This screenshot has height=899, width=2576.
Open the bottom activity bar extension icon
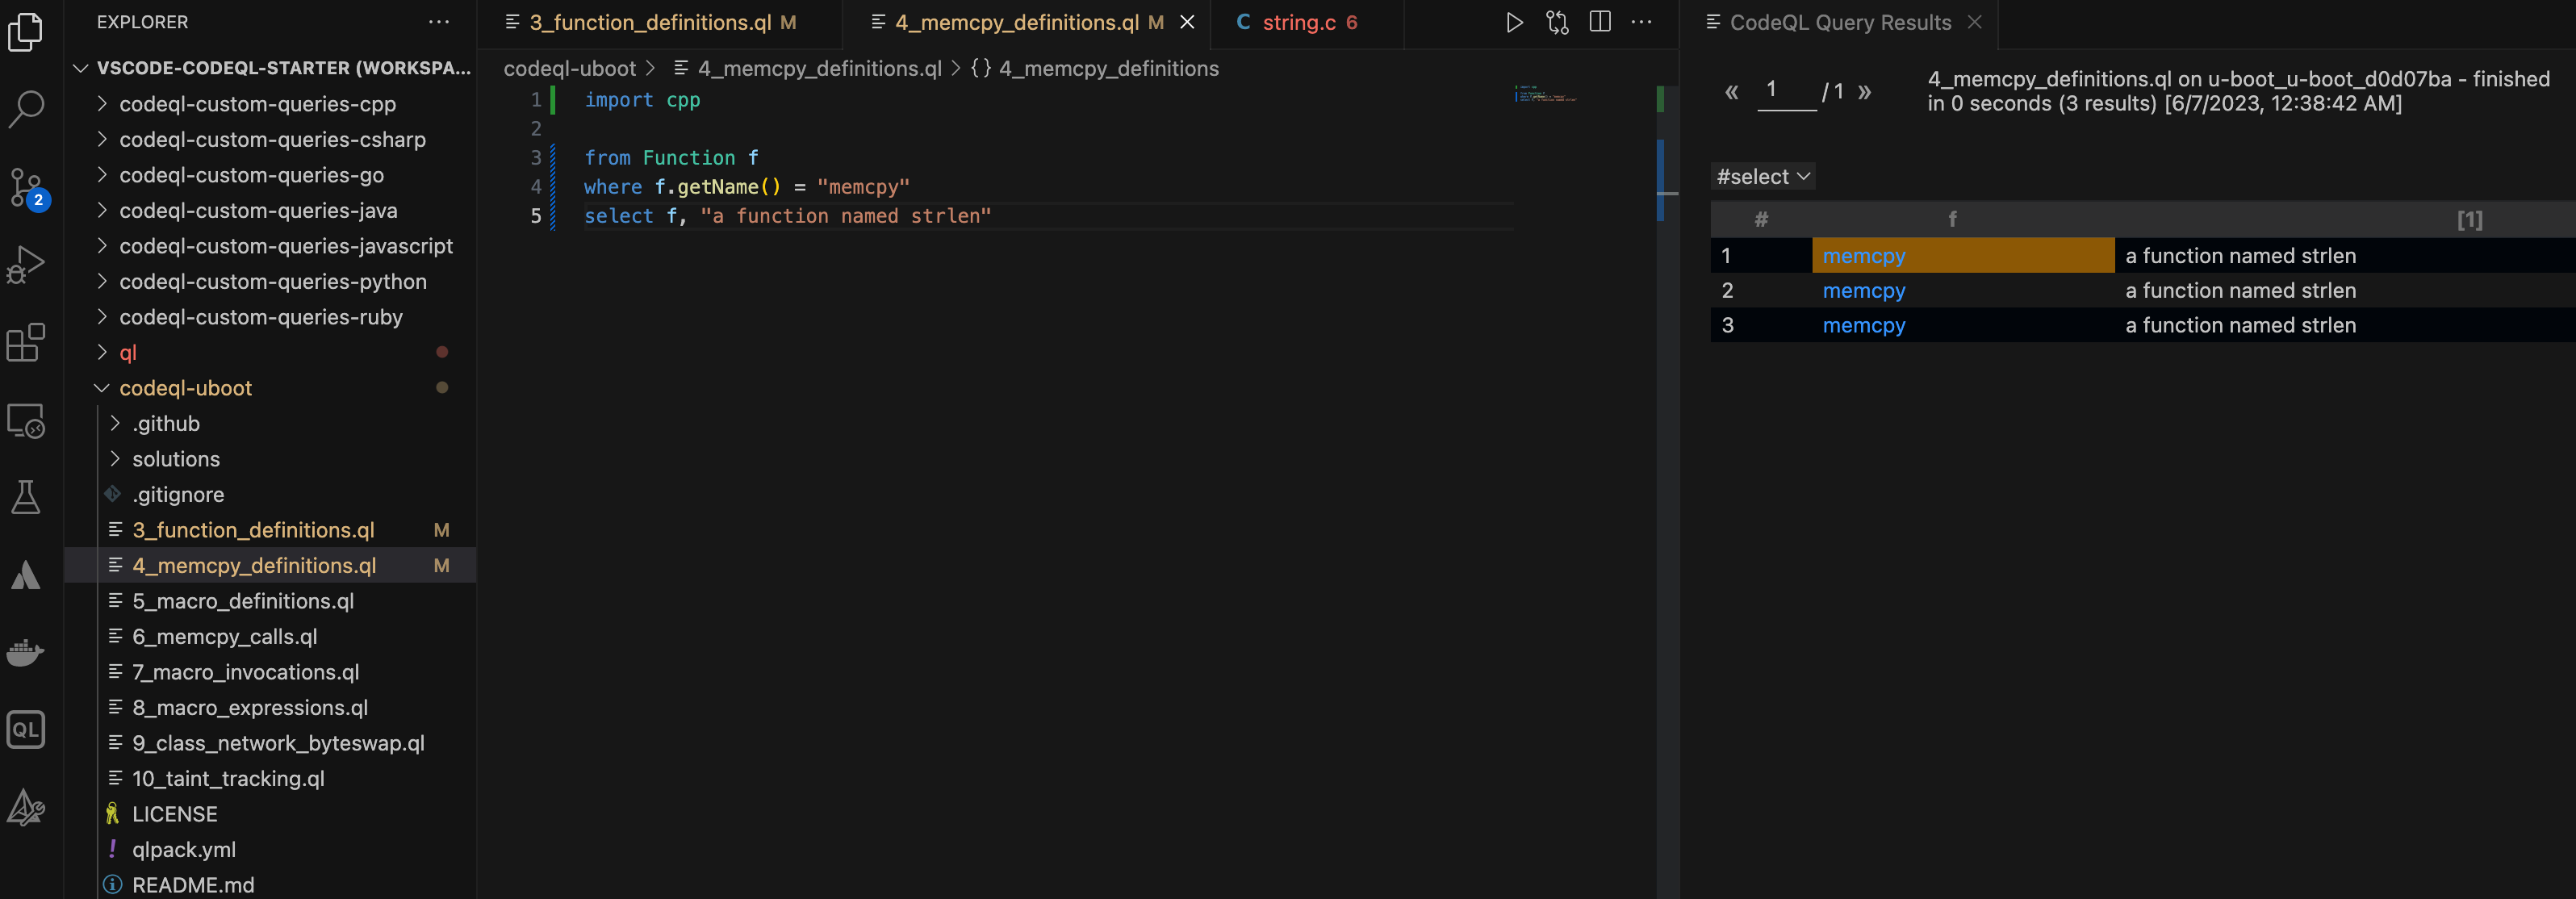tap(25, 807)
